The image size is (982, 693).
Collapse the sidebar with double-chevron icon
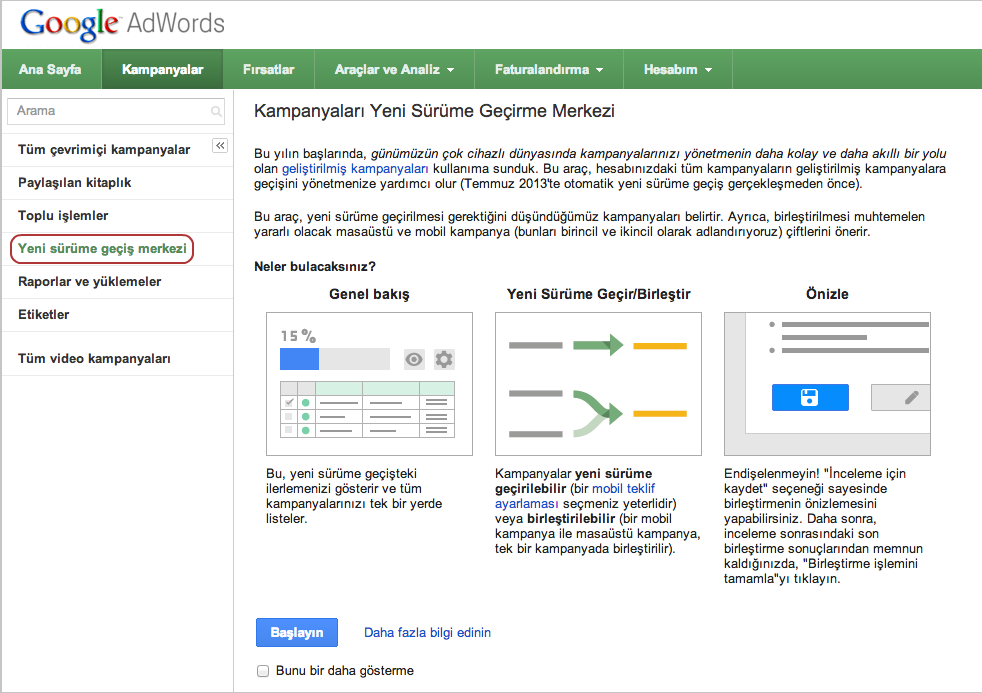[x=220, y=145]
